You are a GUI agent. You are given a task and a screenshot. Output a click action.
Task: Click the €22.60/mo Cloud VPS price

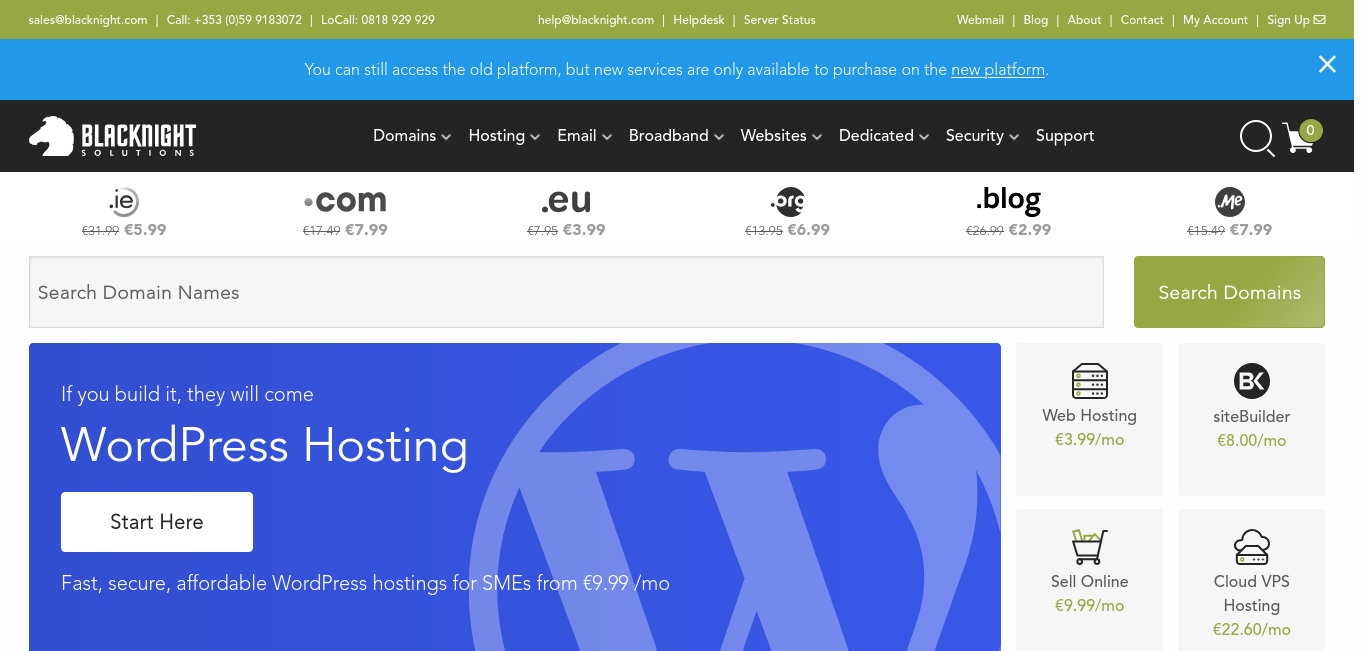(x=1251, y=630)
